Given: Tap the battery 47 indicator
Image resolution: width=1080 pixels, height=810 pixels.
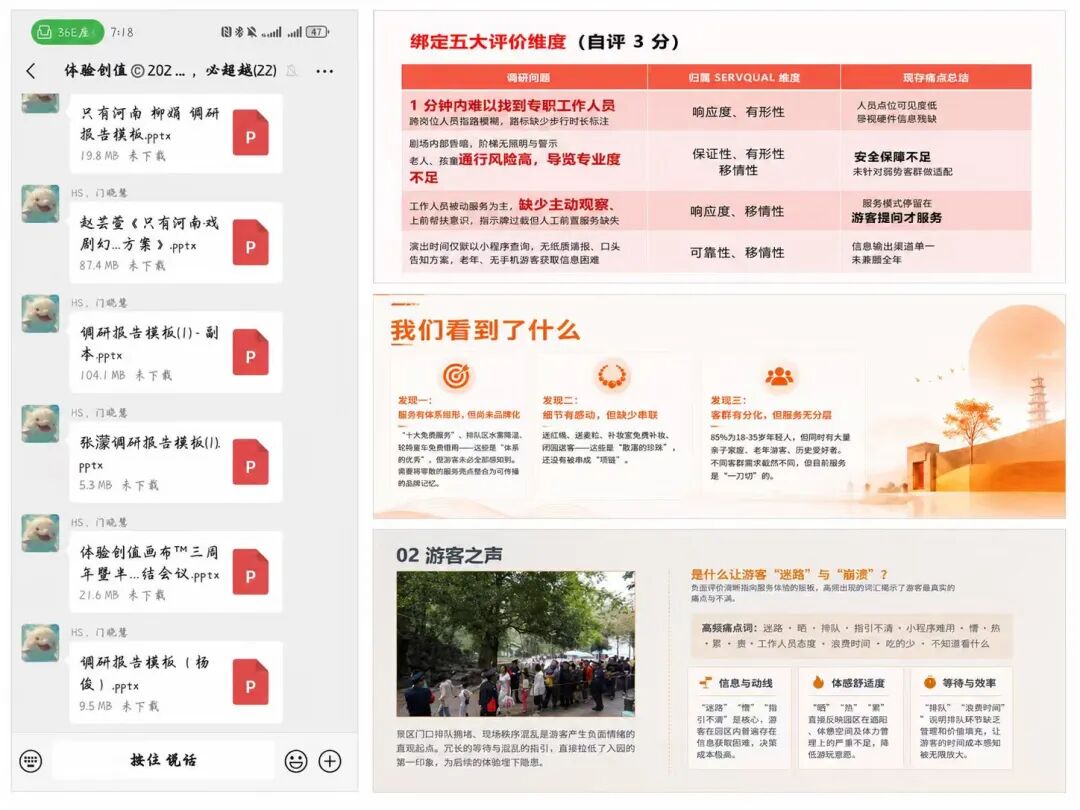Looking at the screenshot, I should tap(317, 32).
